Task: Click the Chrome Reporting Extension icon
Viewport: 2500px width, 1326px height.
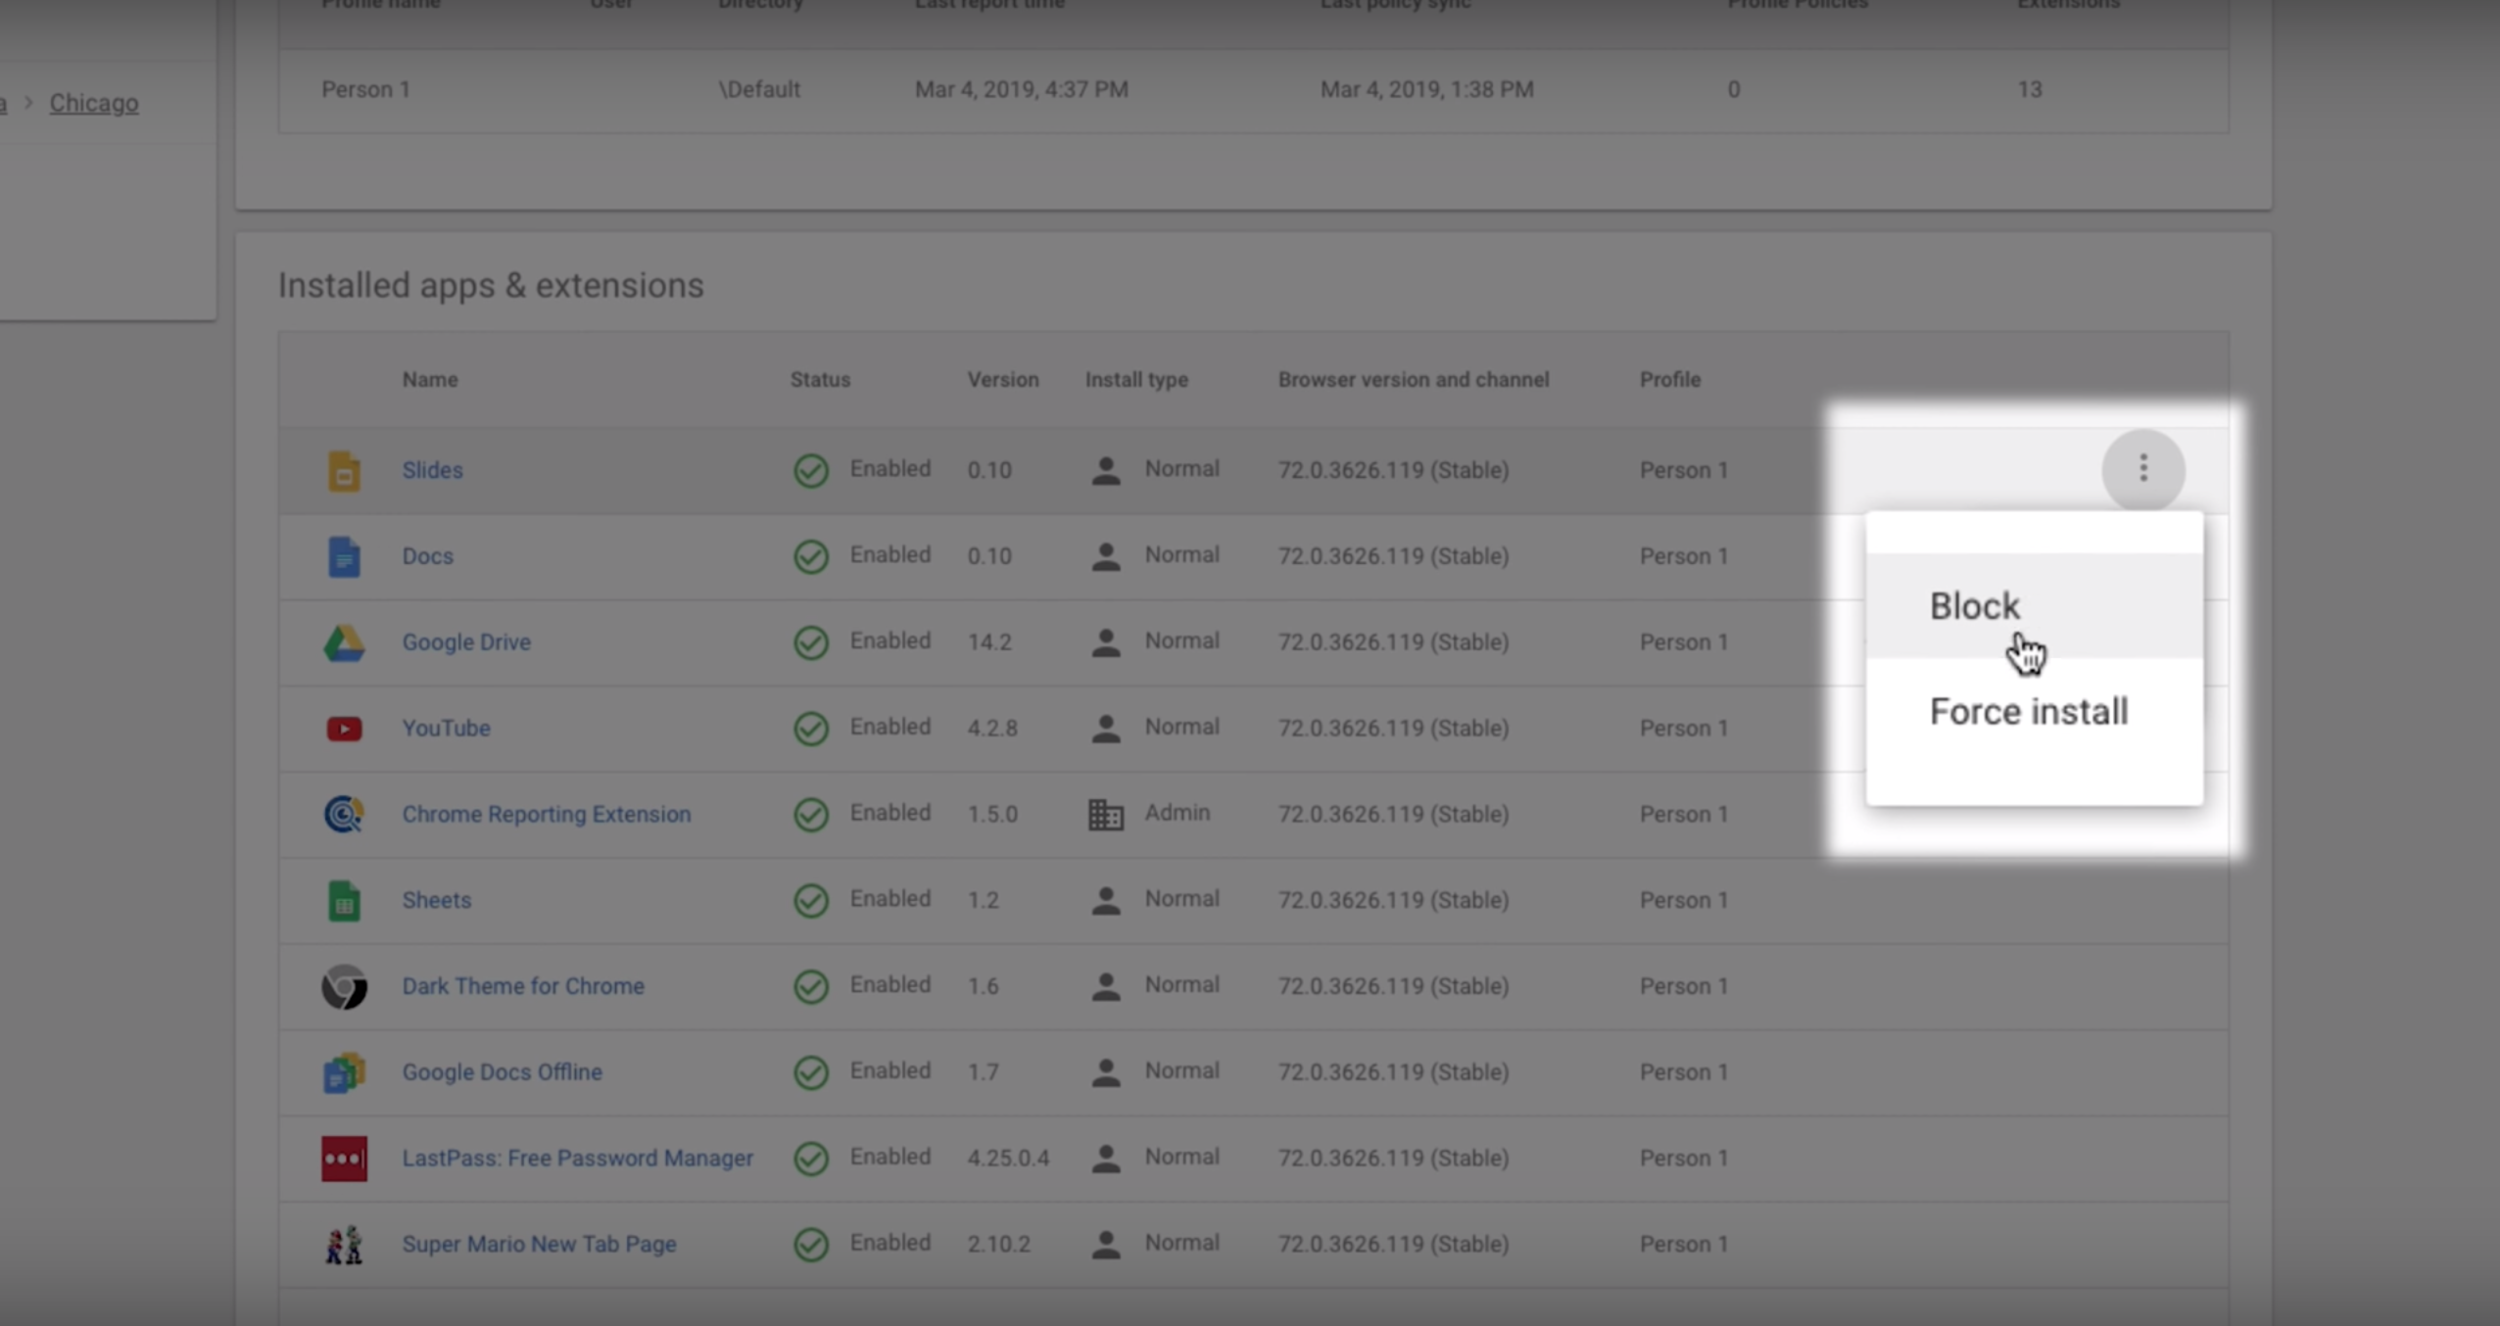Action: click(x=343, y=814)
